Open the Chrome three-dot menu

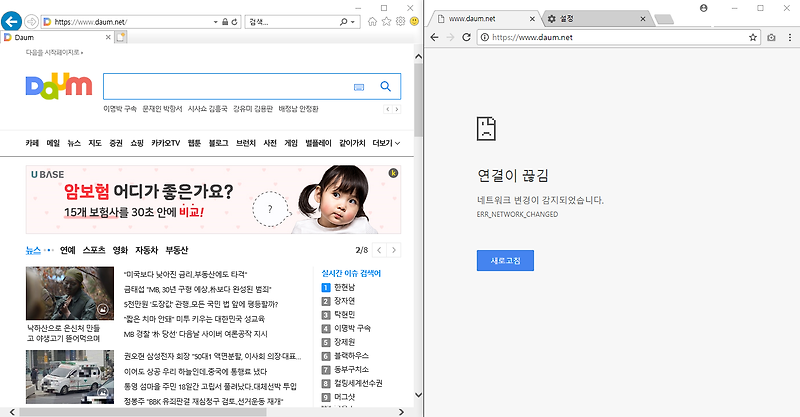(790, 37)
